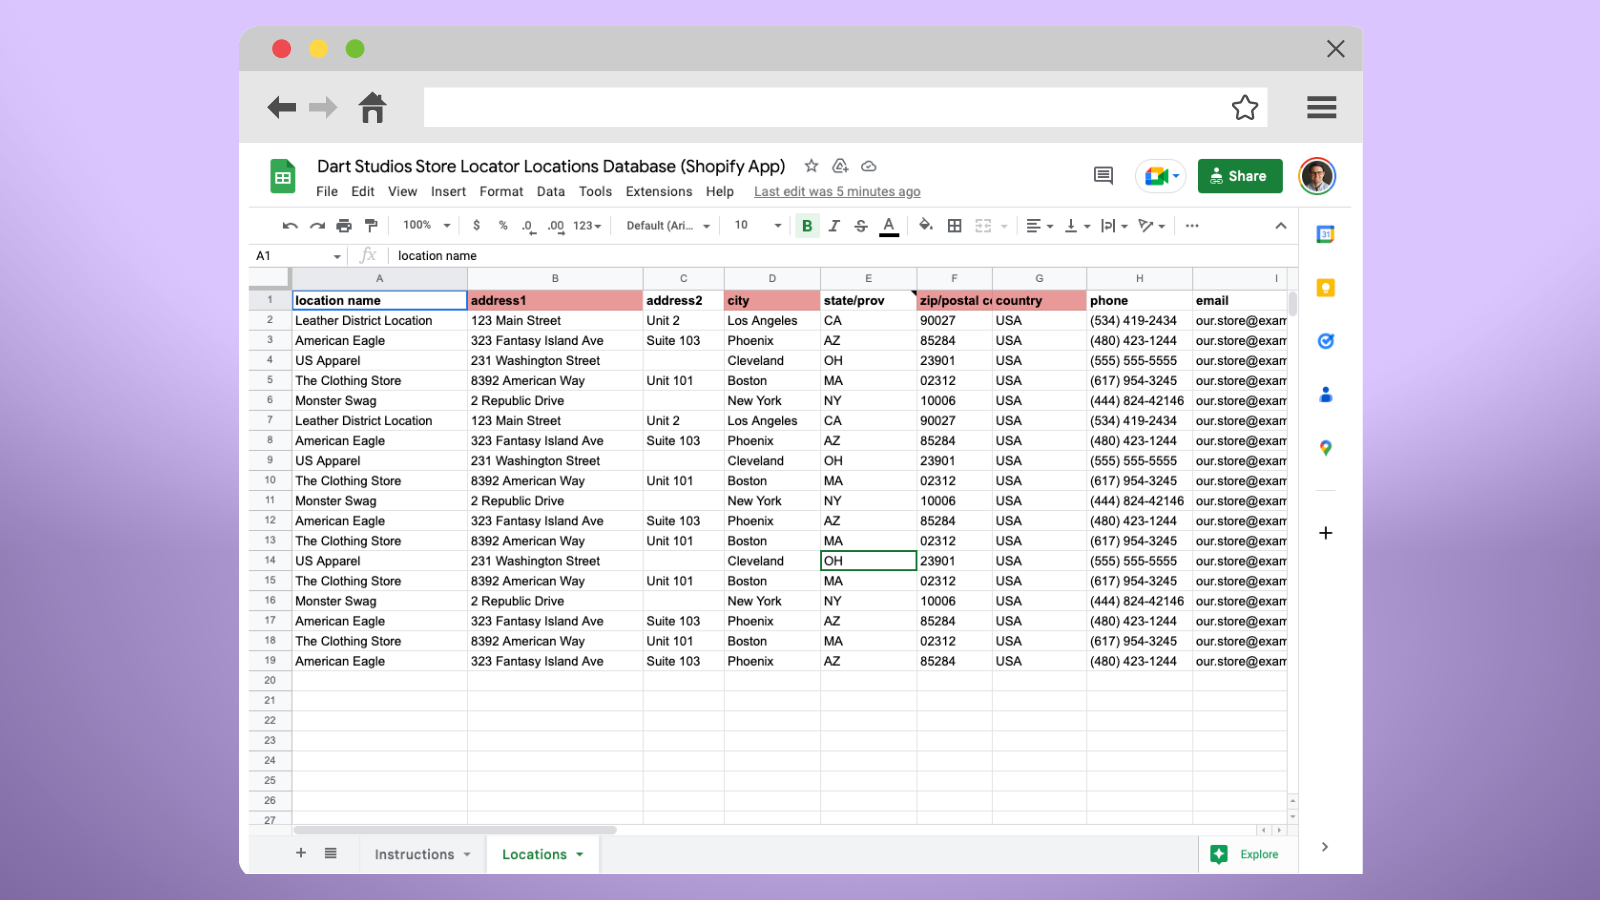Select the paint format tool
Viewport: 1600px width, 900px height.
click(x=370, y=225)
